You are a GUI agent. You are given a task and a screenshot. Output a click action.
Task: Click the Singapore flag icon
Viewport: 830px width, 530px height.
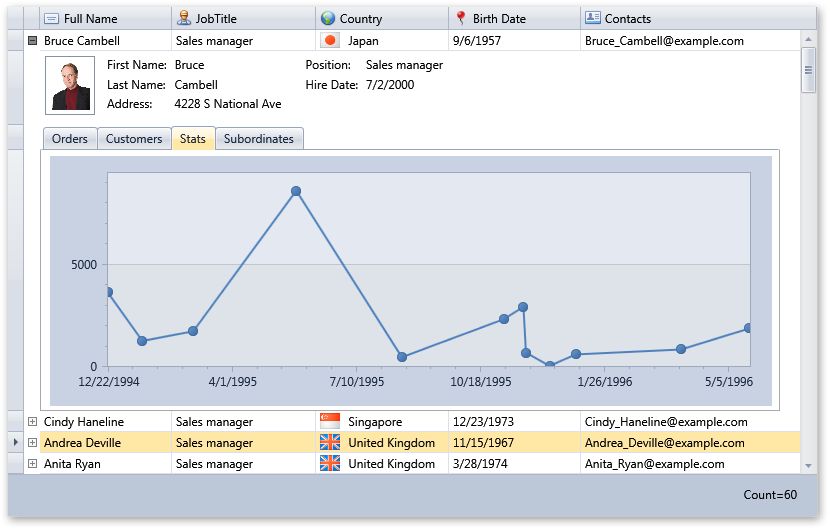point(330,422)
